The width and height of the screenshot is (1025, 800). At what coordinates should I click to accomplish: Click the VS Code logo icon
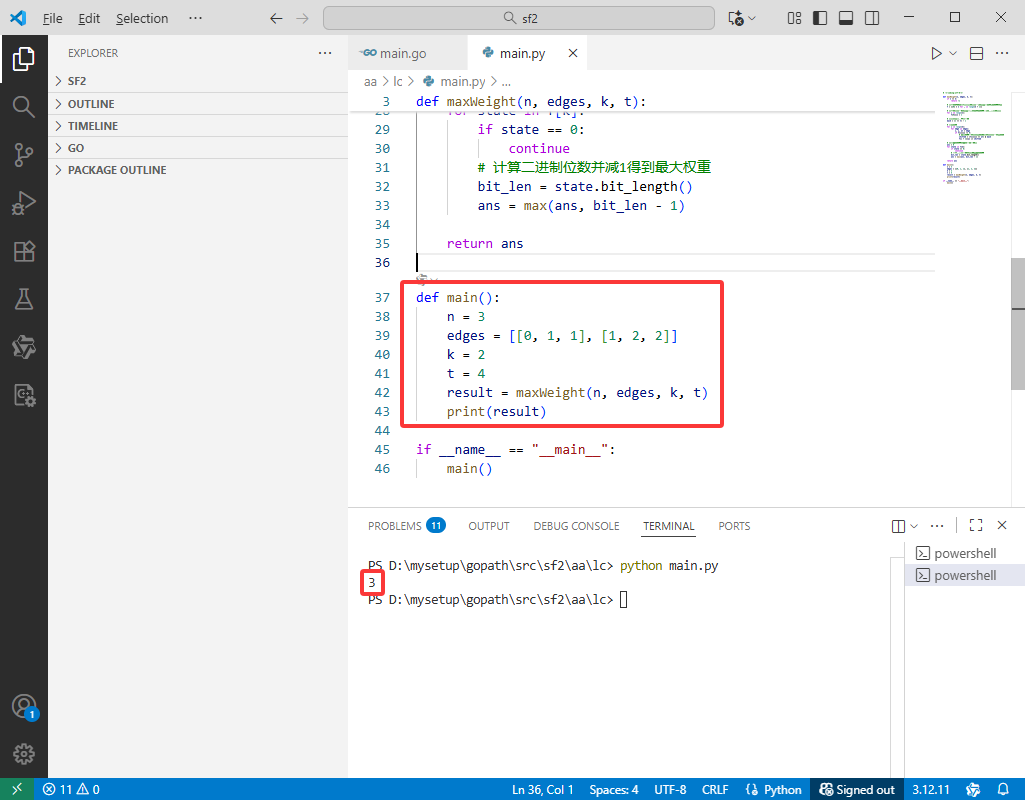18,18
